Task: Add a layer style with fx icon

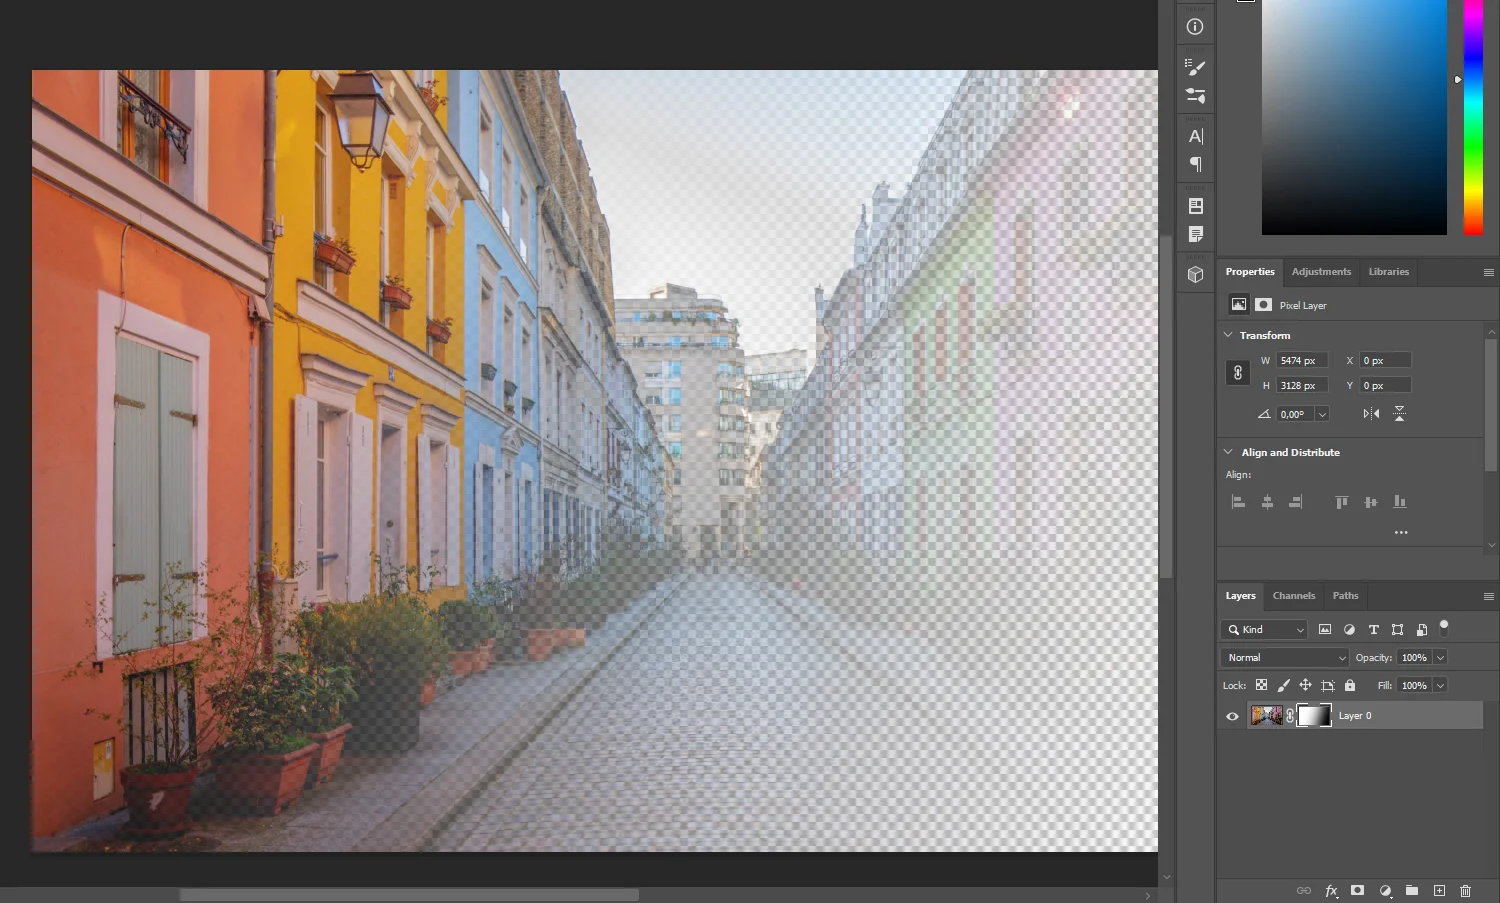Action: (1331, 890)
